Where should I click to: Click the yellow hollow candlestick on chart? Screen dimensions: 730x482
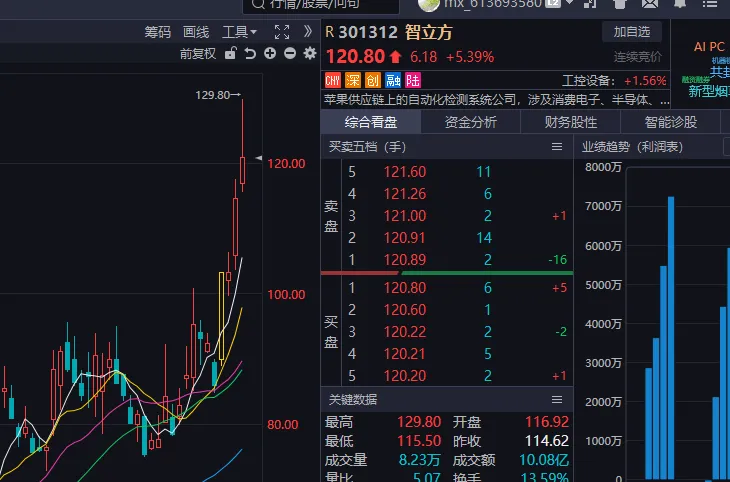(x=222, y=316)
